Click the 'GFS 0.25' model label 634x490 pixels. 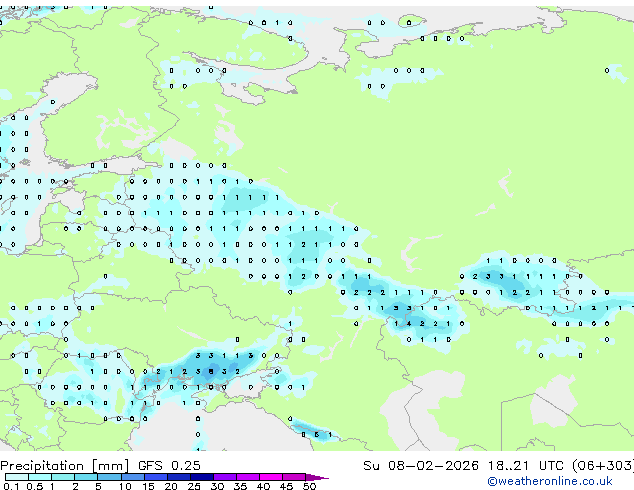click(x=169, y=466)
